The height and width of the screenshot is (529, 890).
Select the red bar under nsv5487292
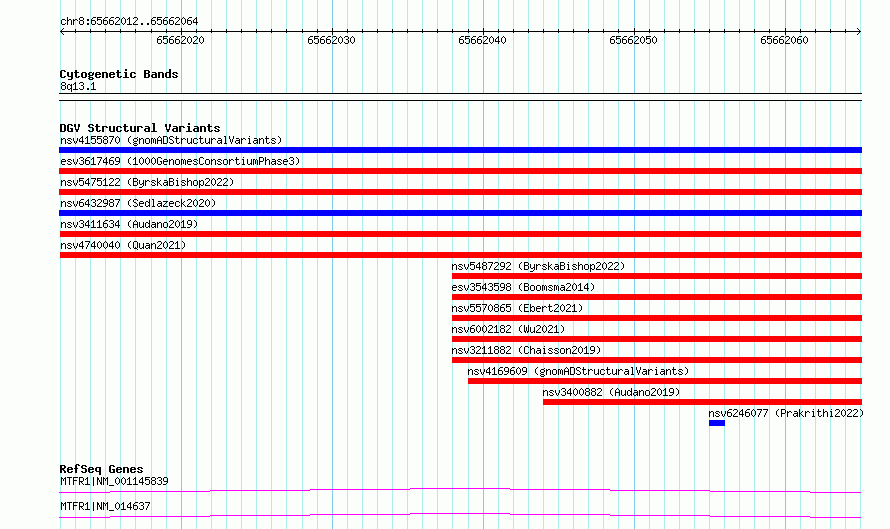pyautogui.click(x=657, y=276)
